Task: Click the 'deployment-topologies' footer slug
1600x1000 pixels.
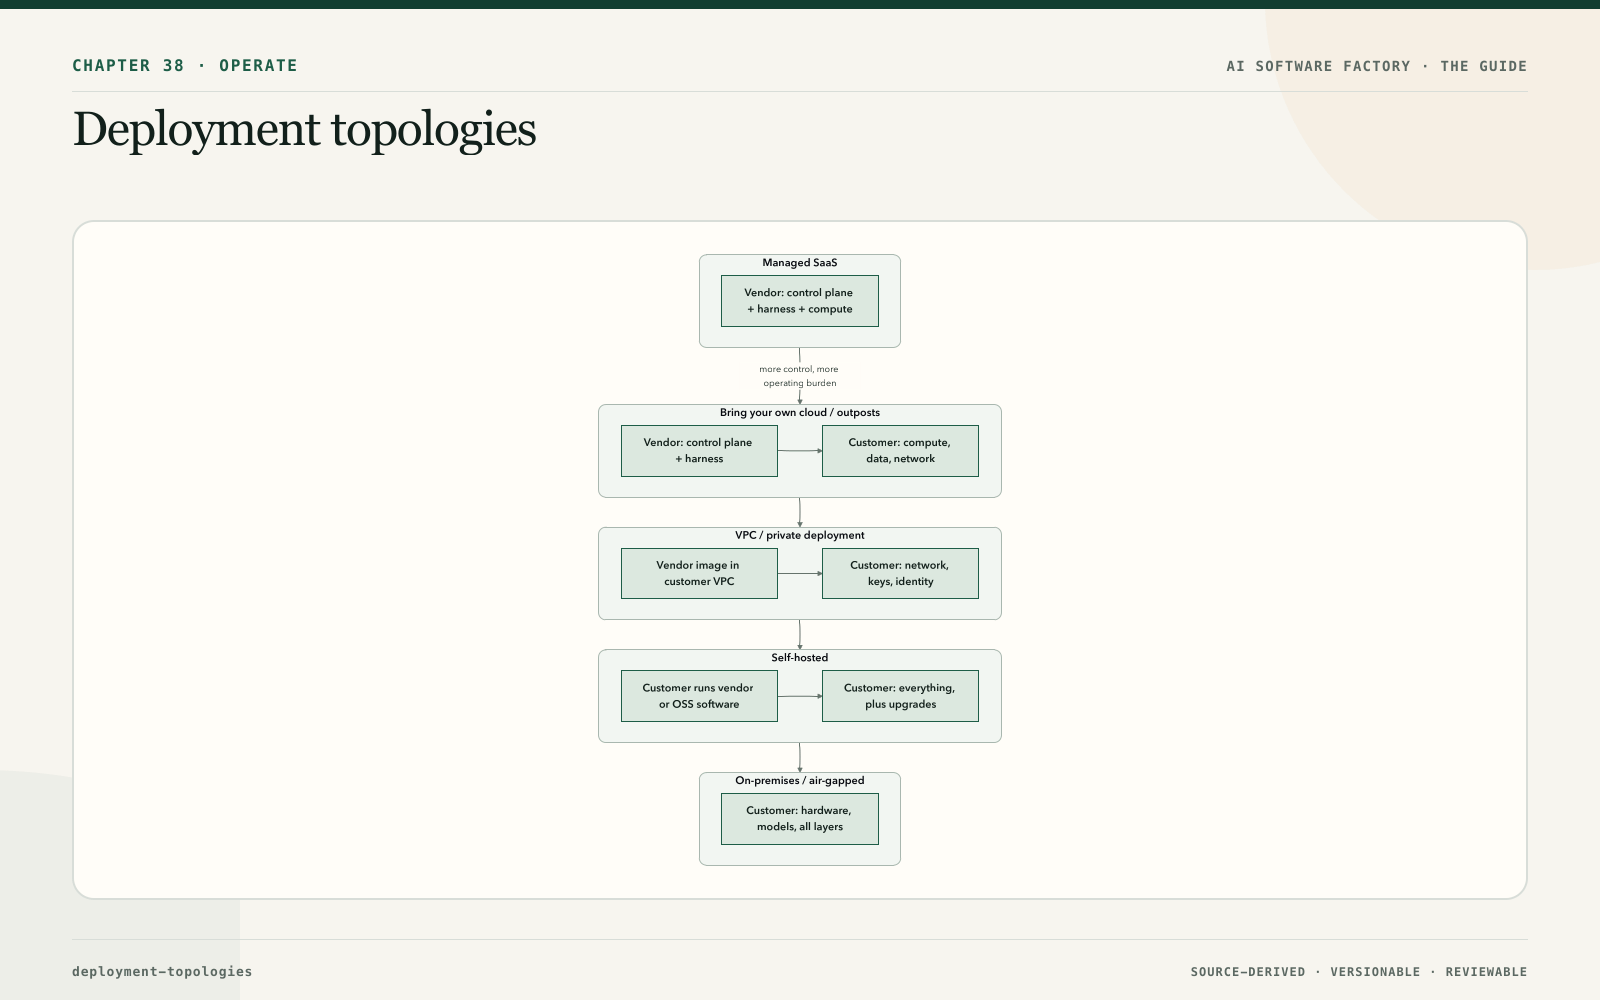Action: (x=162, y=971)
